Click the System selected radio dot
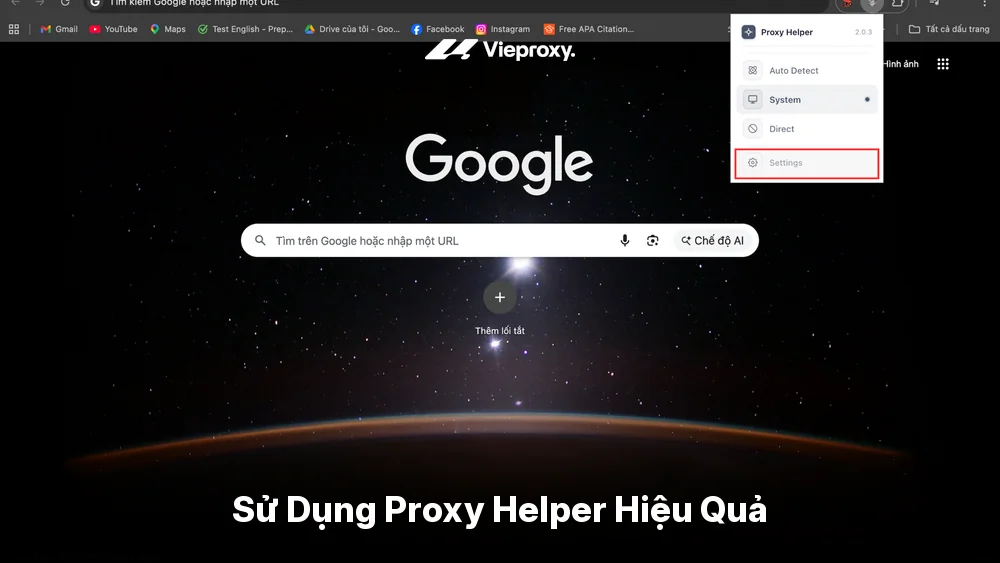The height and width of the screenshot is (563, 1000). [867, 99]
